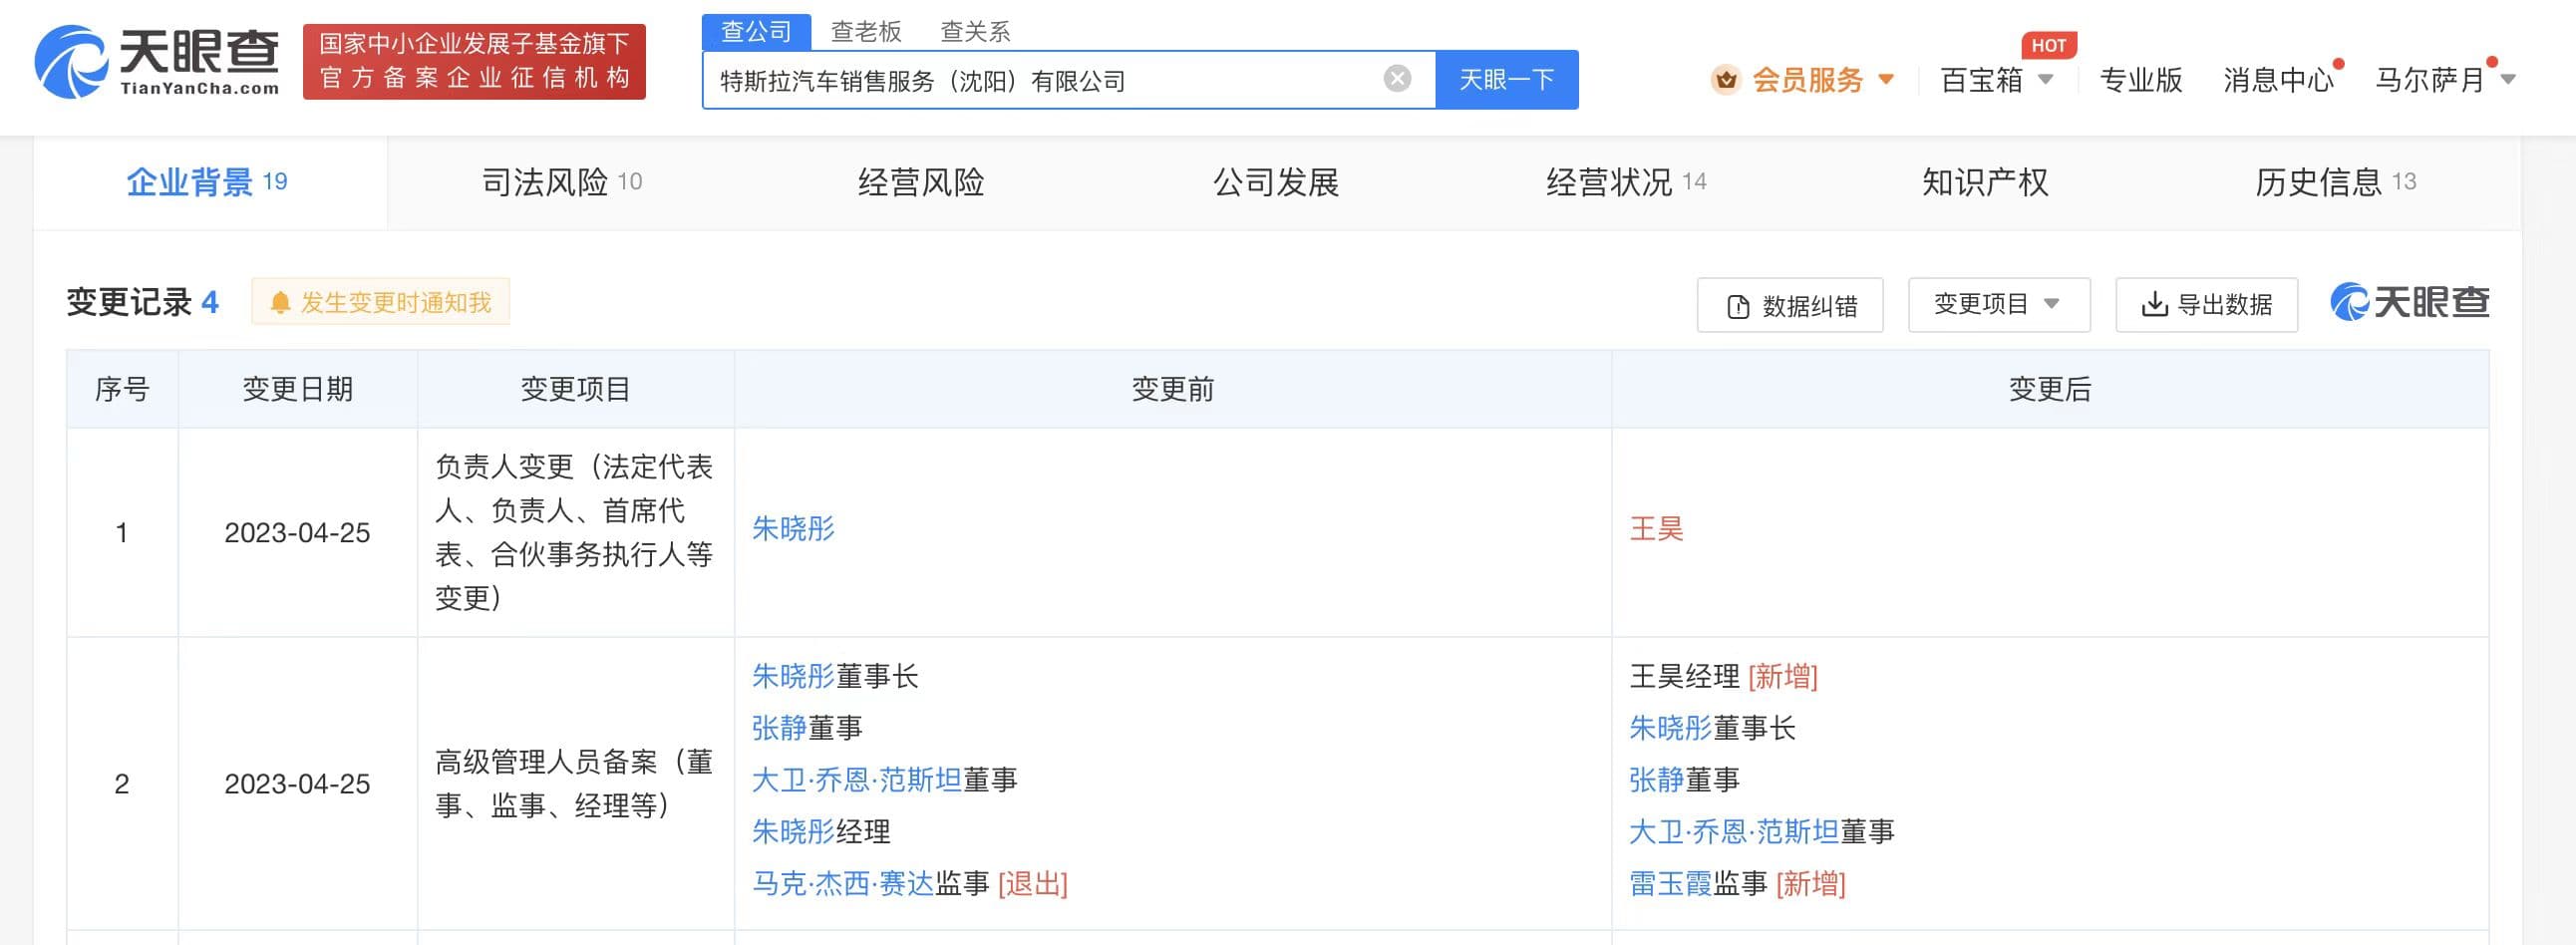
Task: Switch to the 历史信息 tab
Action: 2336,182
